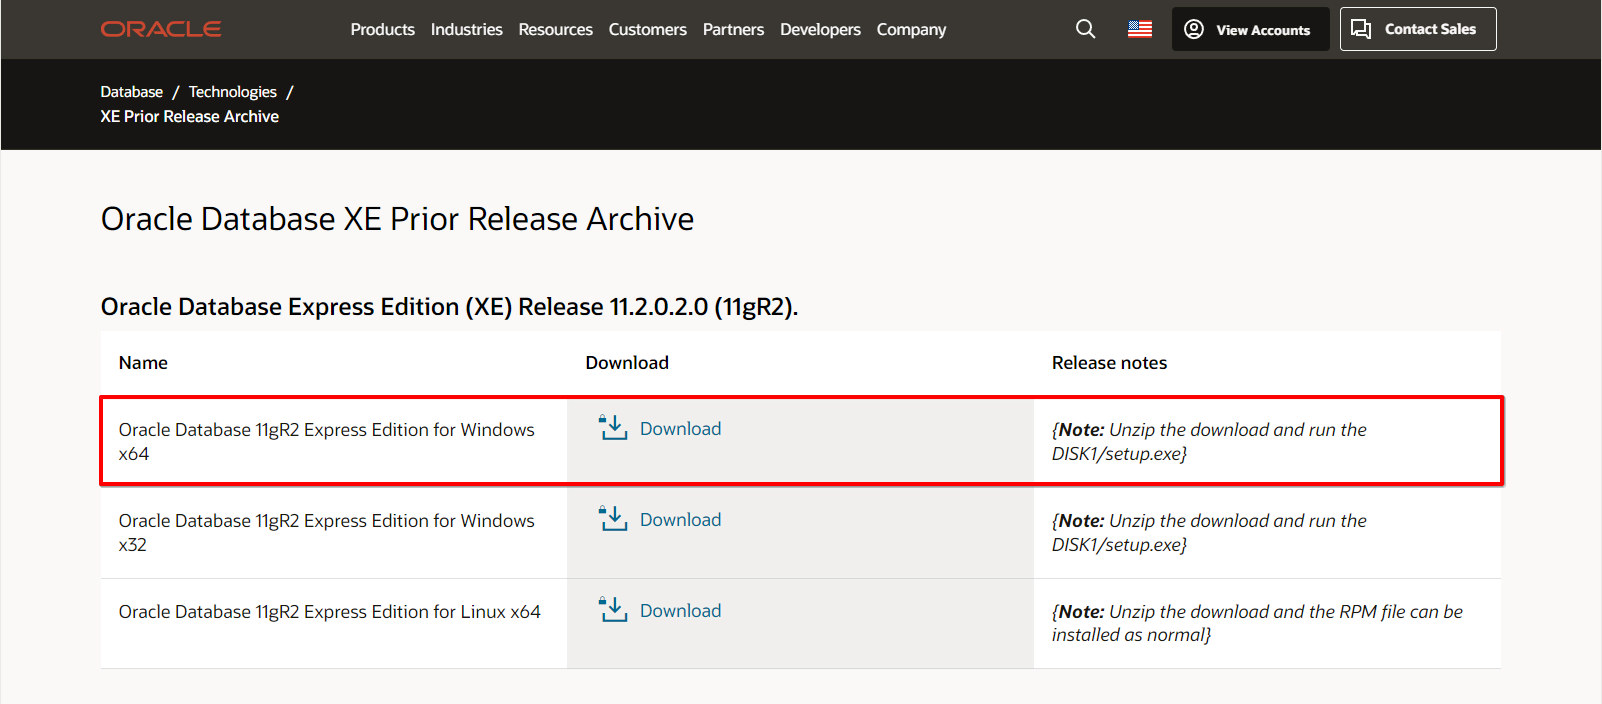Click the Release notes column header
Image resolution: width=1602 pixels, height=704 pixels.
tap(1109, 363)
